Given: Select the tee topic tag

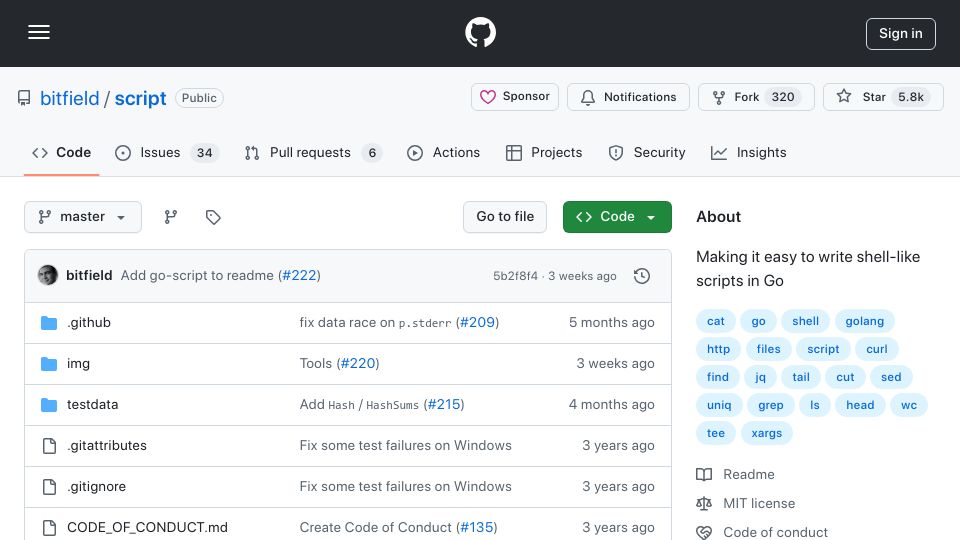Looking at the screenshot, I should pos(716,433).
